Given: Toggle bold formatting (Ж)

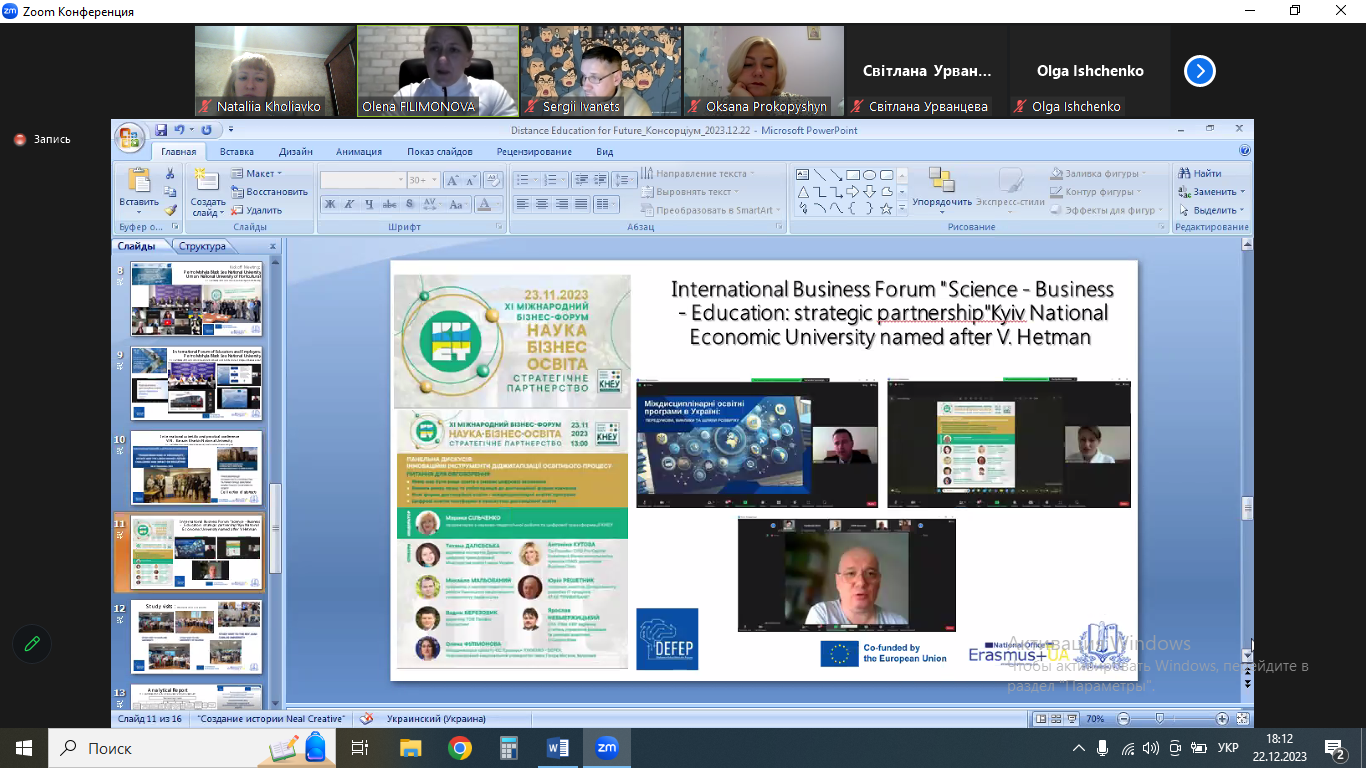Looking at the screenshot, I should pyautogui.click(x=329, y=204).
